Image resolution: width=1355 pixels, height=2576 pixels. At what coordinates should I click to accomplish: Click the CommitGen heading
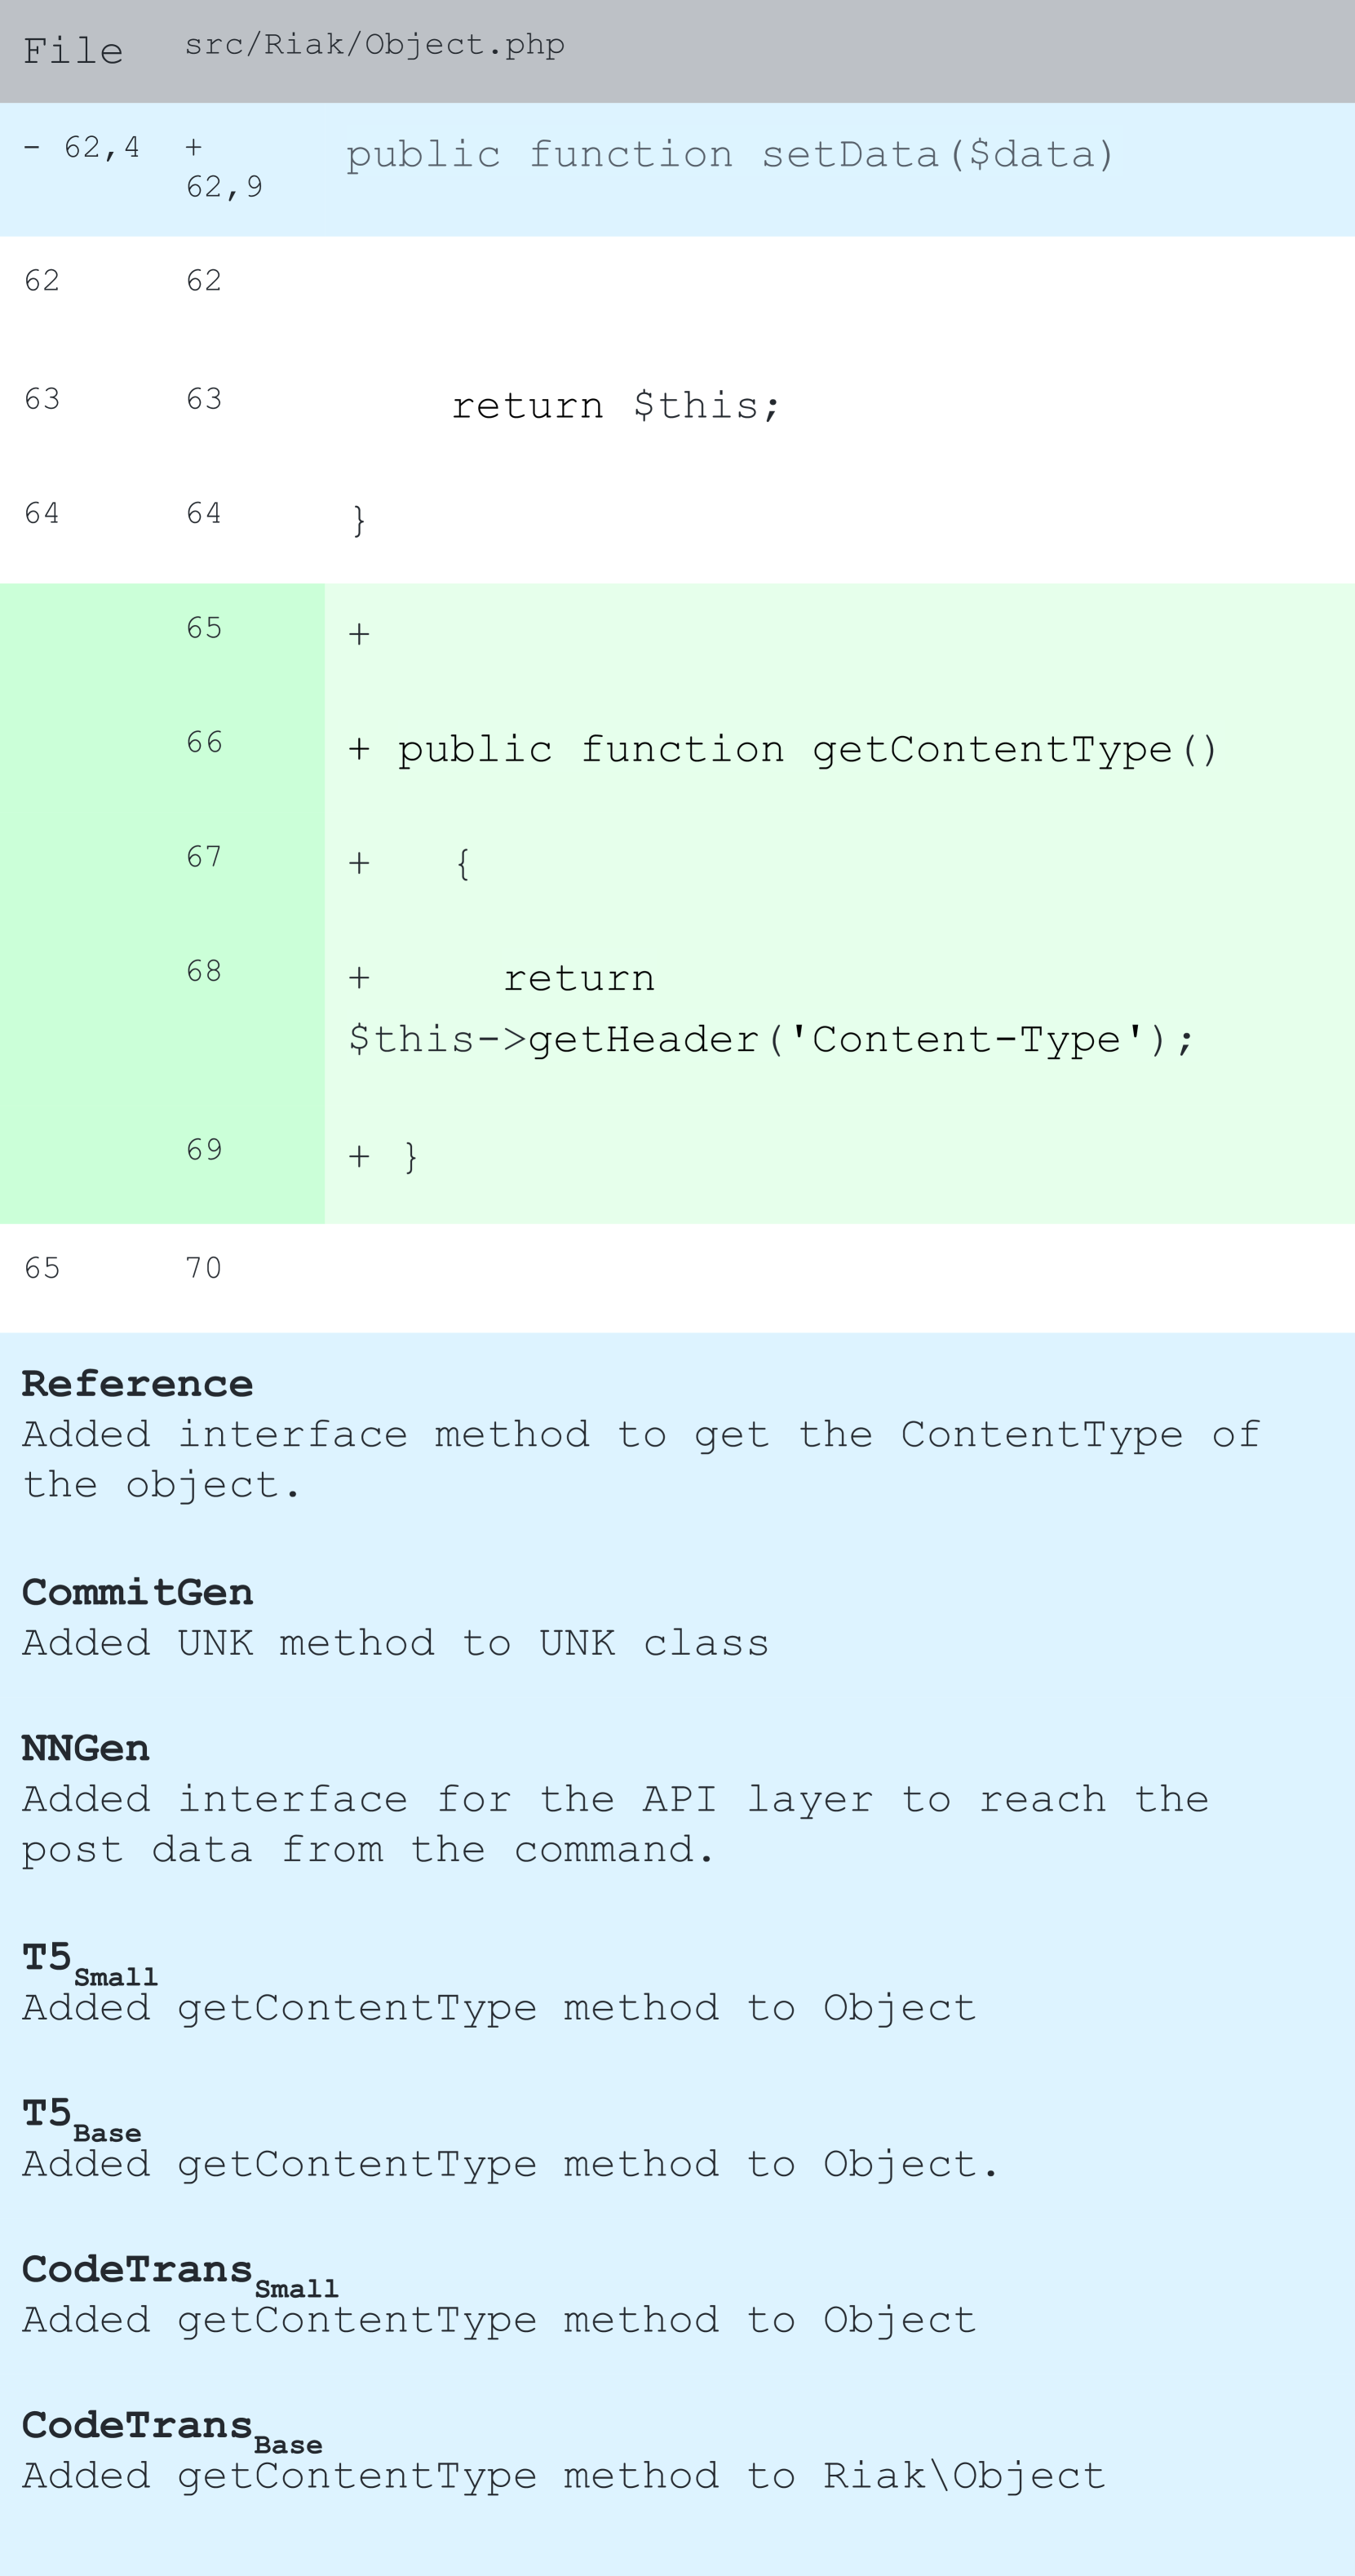pyautogui.click(x=137, y=1592)
